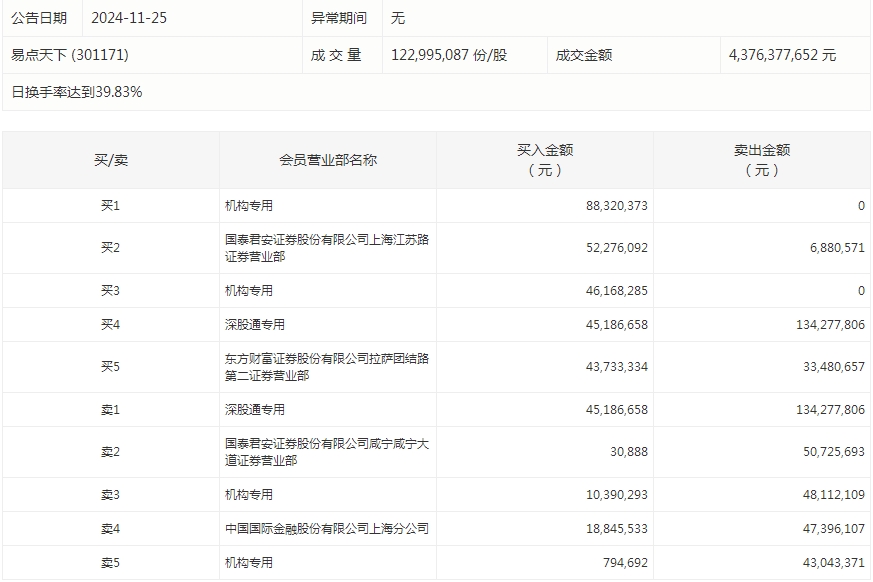Select 134,277,806 in the 卖1 row

pos(830,410)
